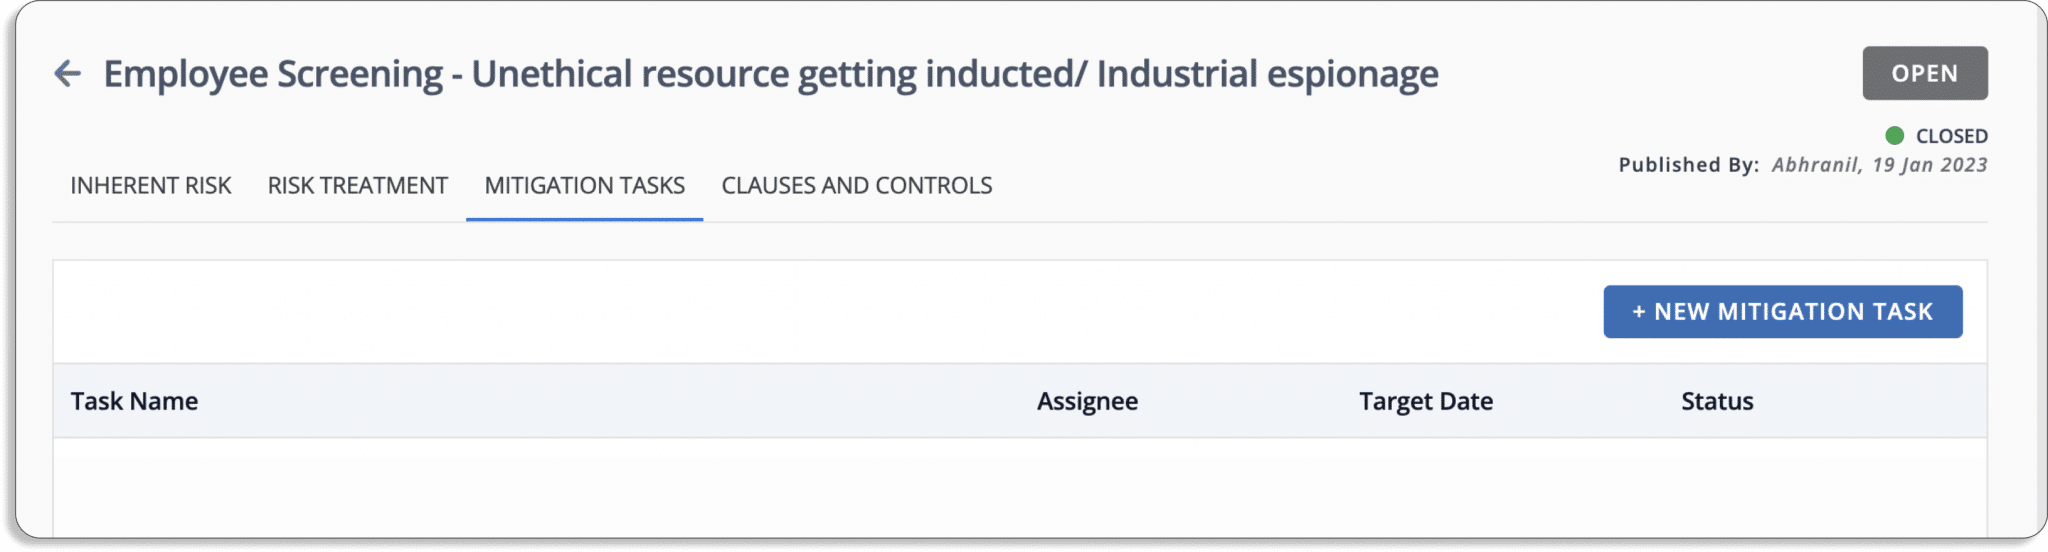2048x552 pixels.
Task: Click the blank area left of New Mitigation Task
Action: [828, 312]
